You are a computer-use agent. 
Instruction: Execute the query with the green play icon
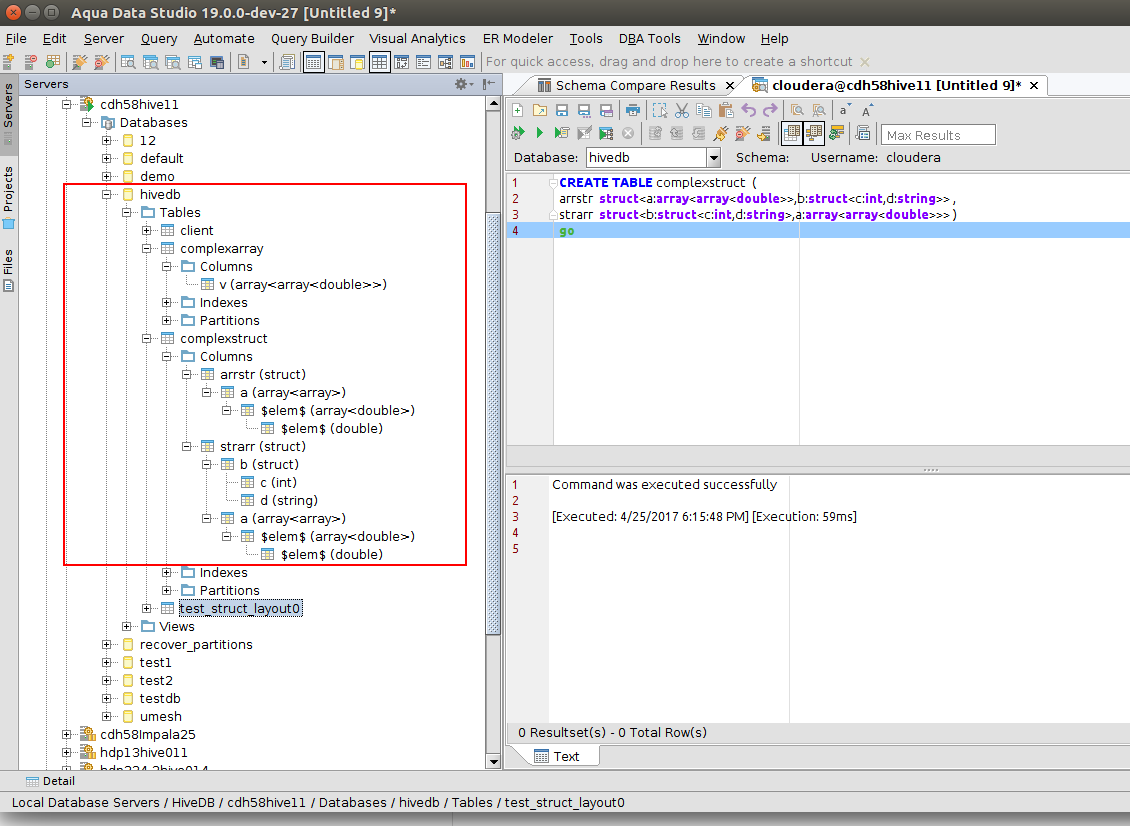[x=539, y=133]
